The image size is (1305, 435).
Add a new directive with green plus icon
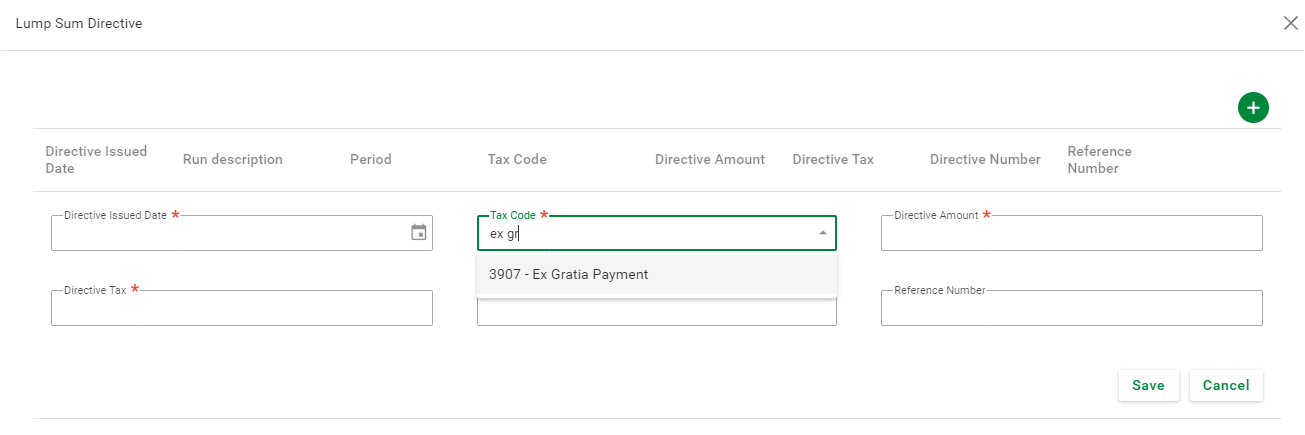(x=1253, y=108)
